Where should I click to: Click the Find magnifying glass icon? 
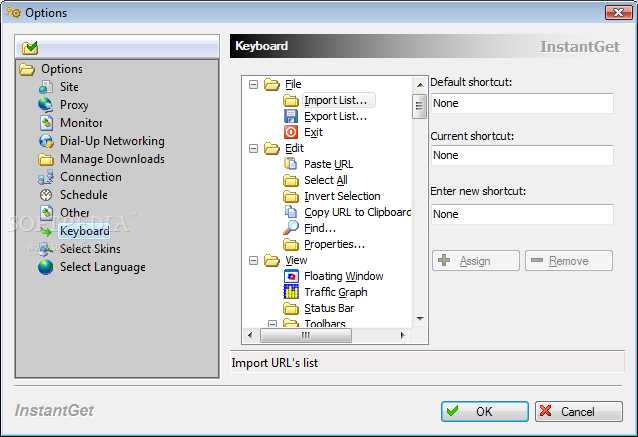coord(291,228)
